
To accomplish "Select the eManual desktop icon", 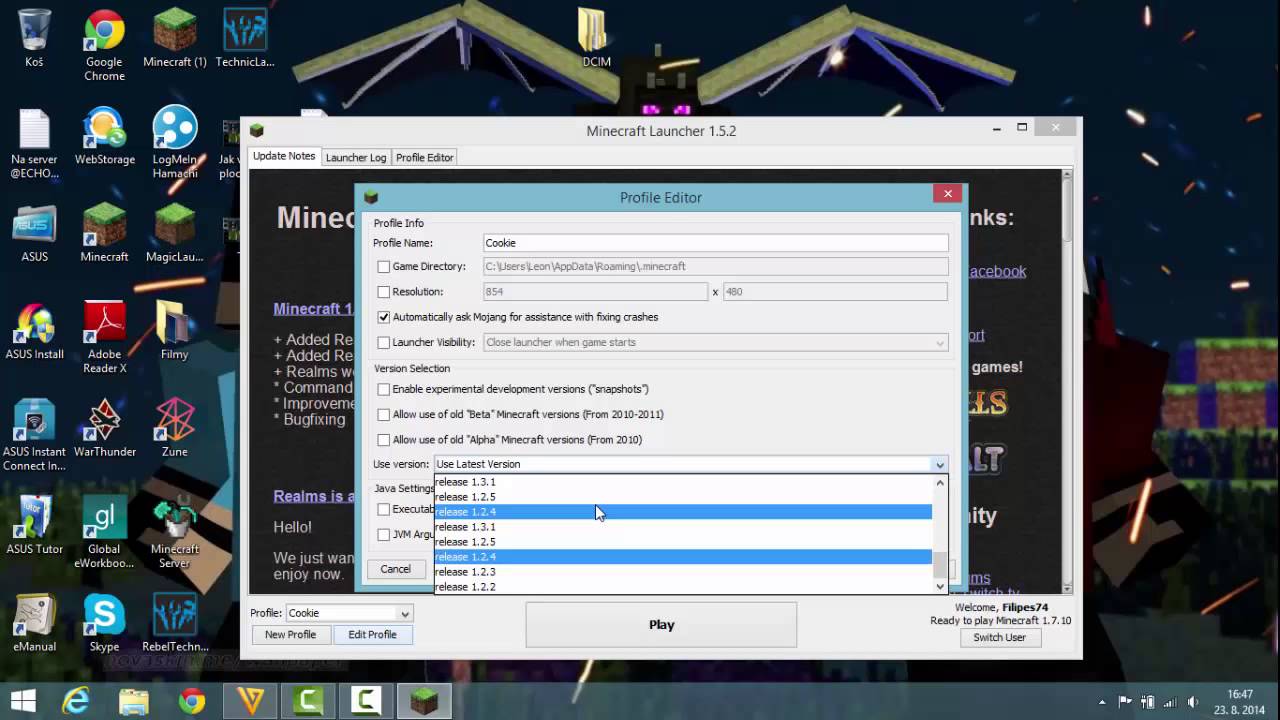I will pyautogui.click(x=34, y=623).
